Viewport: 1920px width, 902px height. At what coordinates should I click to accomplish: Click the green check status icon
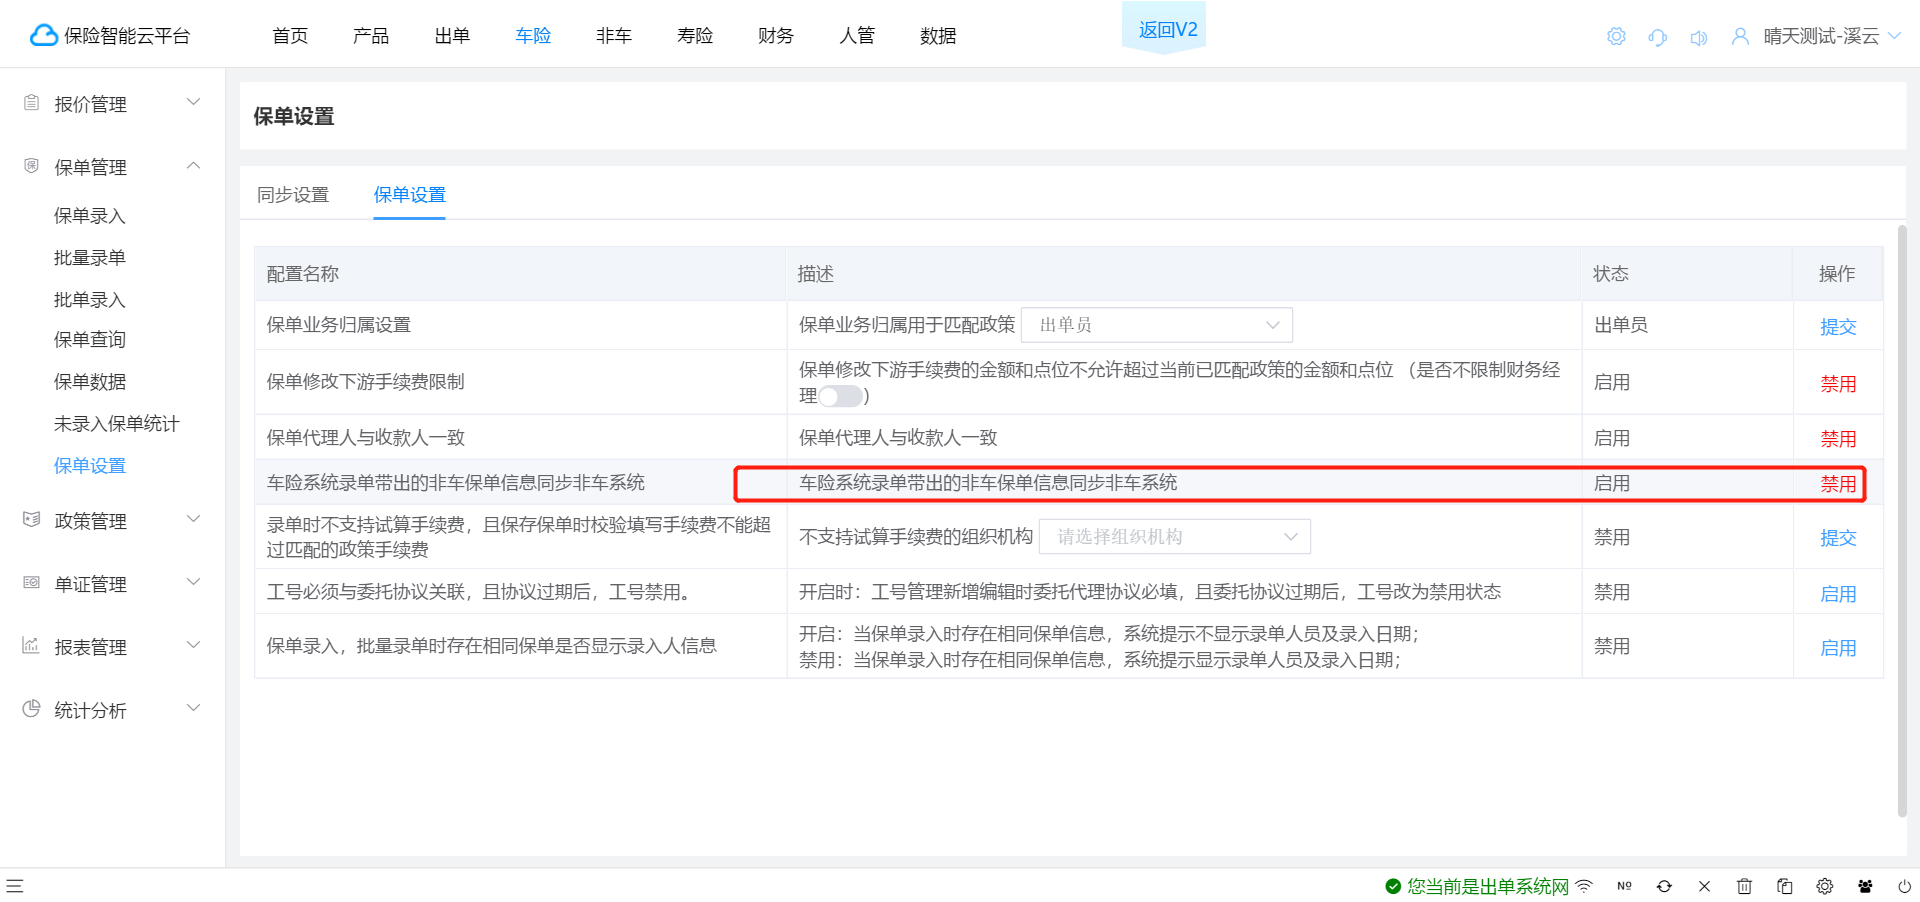click(1393, 886)
